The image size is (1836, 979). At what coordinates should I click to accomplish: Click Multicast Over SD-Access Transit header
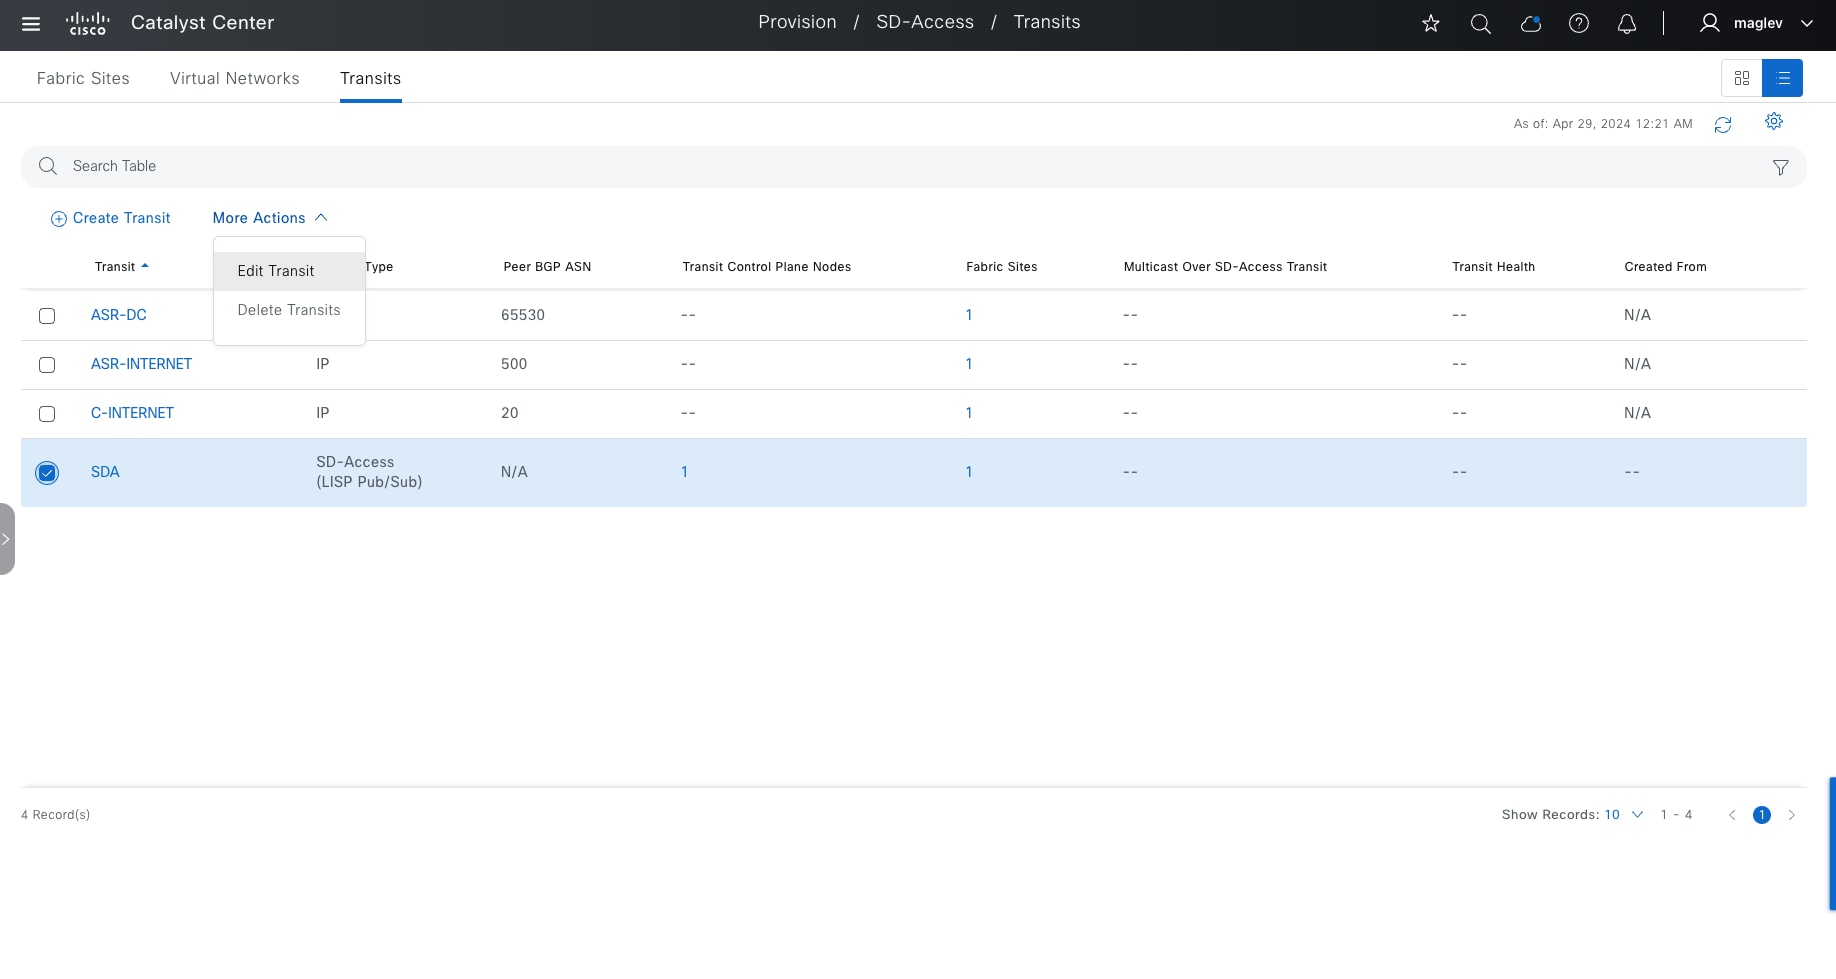(x=1225, y=267)
